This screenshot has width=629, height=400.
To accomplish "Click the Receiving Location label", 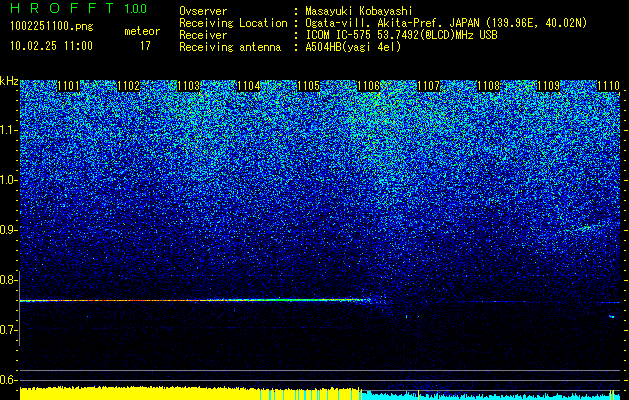I will point(233,23).
